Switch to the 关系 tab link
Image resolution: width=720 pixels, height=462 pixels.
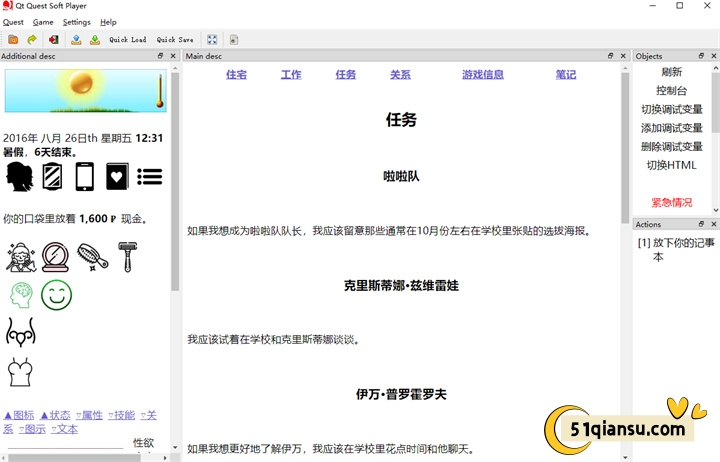pos(400,75)
